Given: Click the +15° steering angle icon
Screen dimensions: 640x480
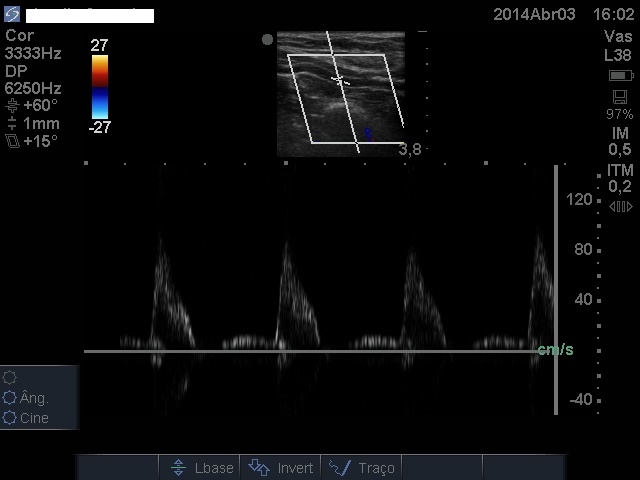Looking at the screenshot, I should (12, 142).
